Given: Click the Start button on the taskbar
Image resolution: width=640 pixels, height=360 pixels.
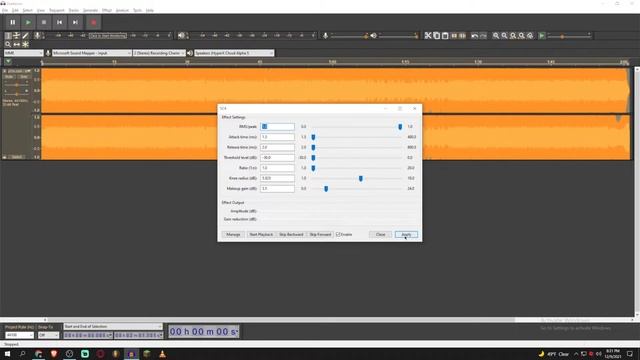Looking at the screenshot, I should coord(7,354).
